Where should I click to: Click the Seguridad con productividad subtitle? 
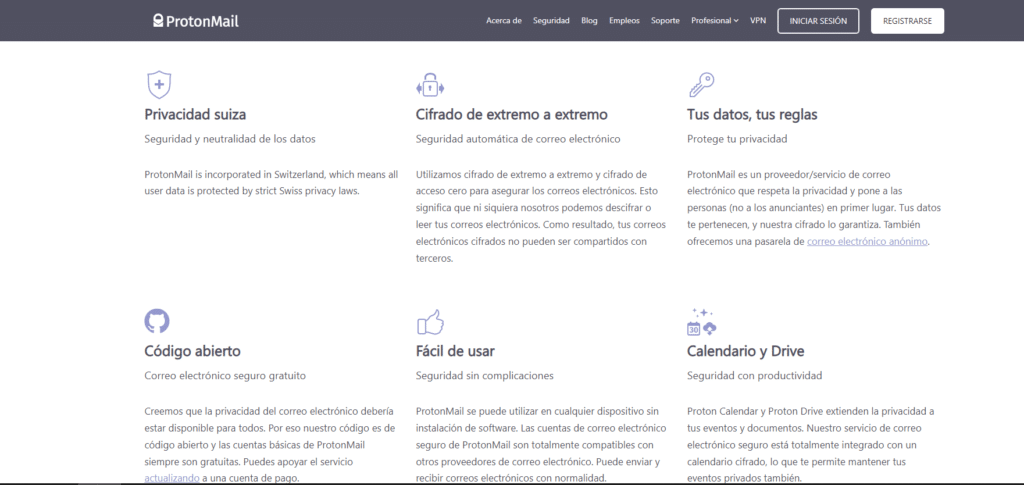click(754, 376)
